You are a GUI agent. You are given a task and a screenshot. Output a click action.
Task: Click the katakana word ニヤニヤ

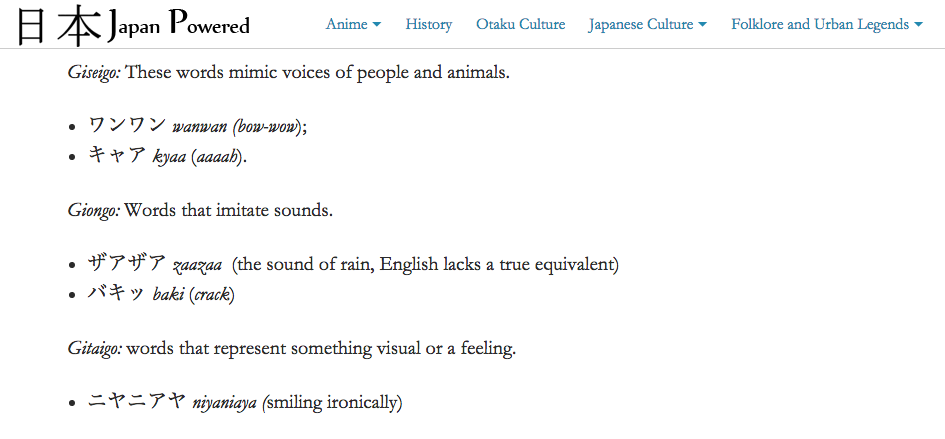click(136, 402)
